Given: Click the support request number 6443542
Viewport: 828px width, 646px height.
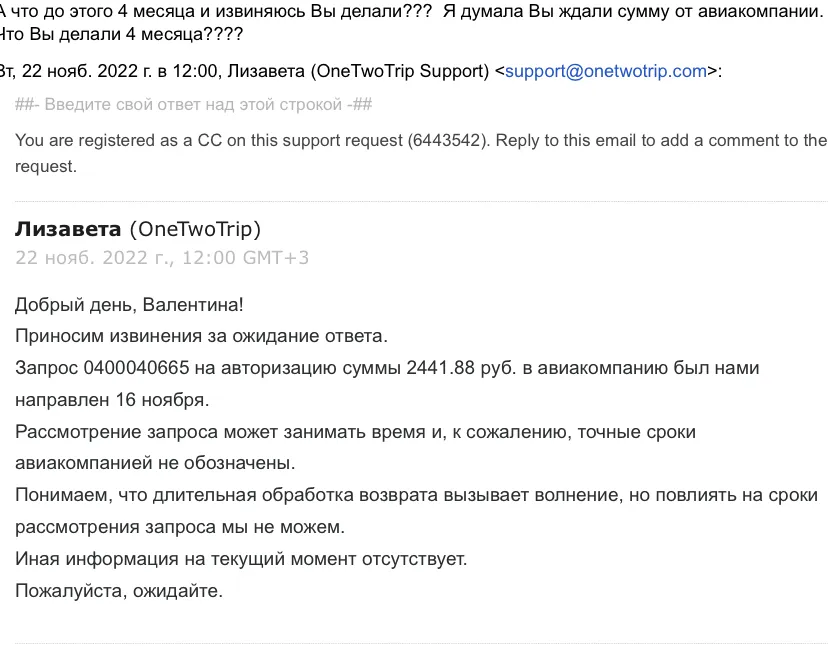Looking at the screenshot, I should point(446,141).
